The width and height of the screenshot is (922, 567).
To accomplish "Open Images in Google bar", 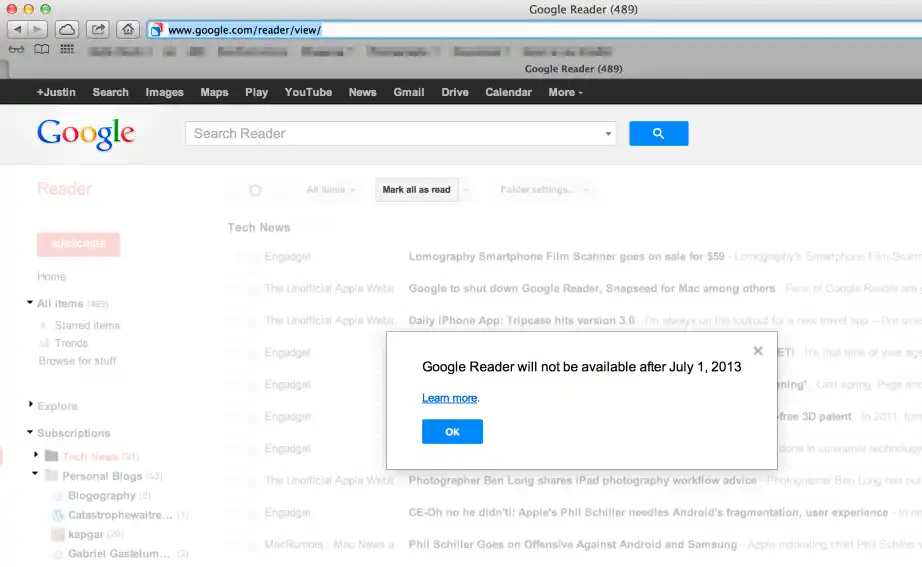I will point(165,92).
